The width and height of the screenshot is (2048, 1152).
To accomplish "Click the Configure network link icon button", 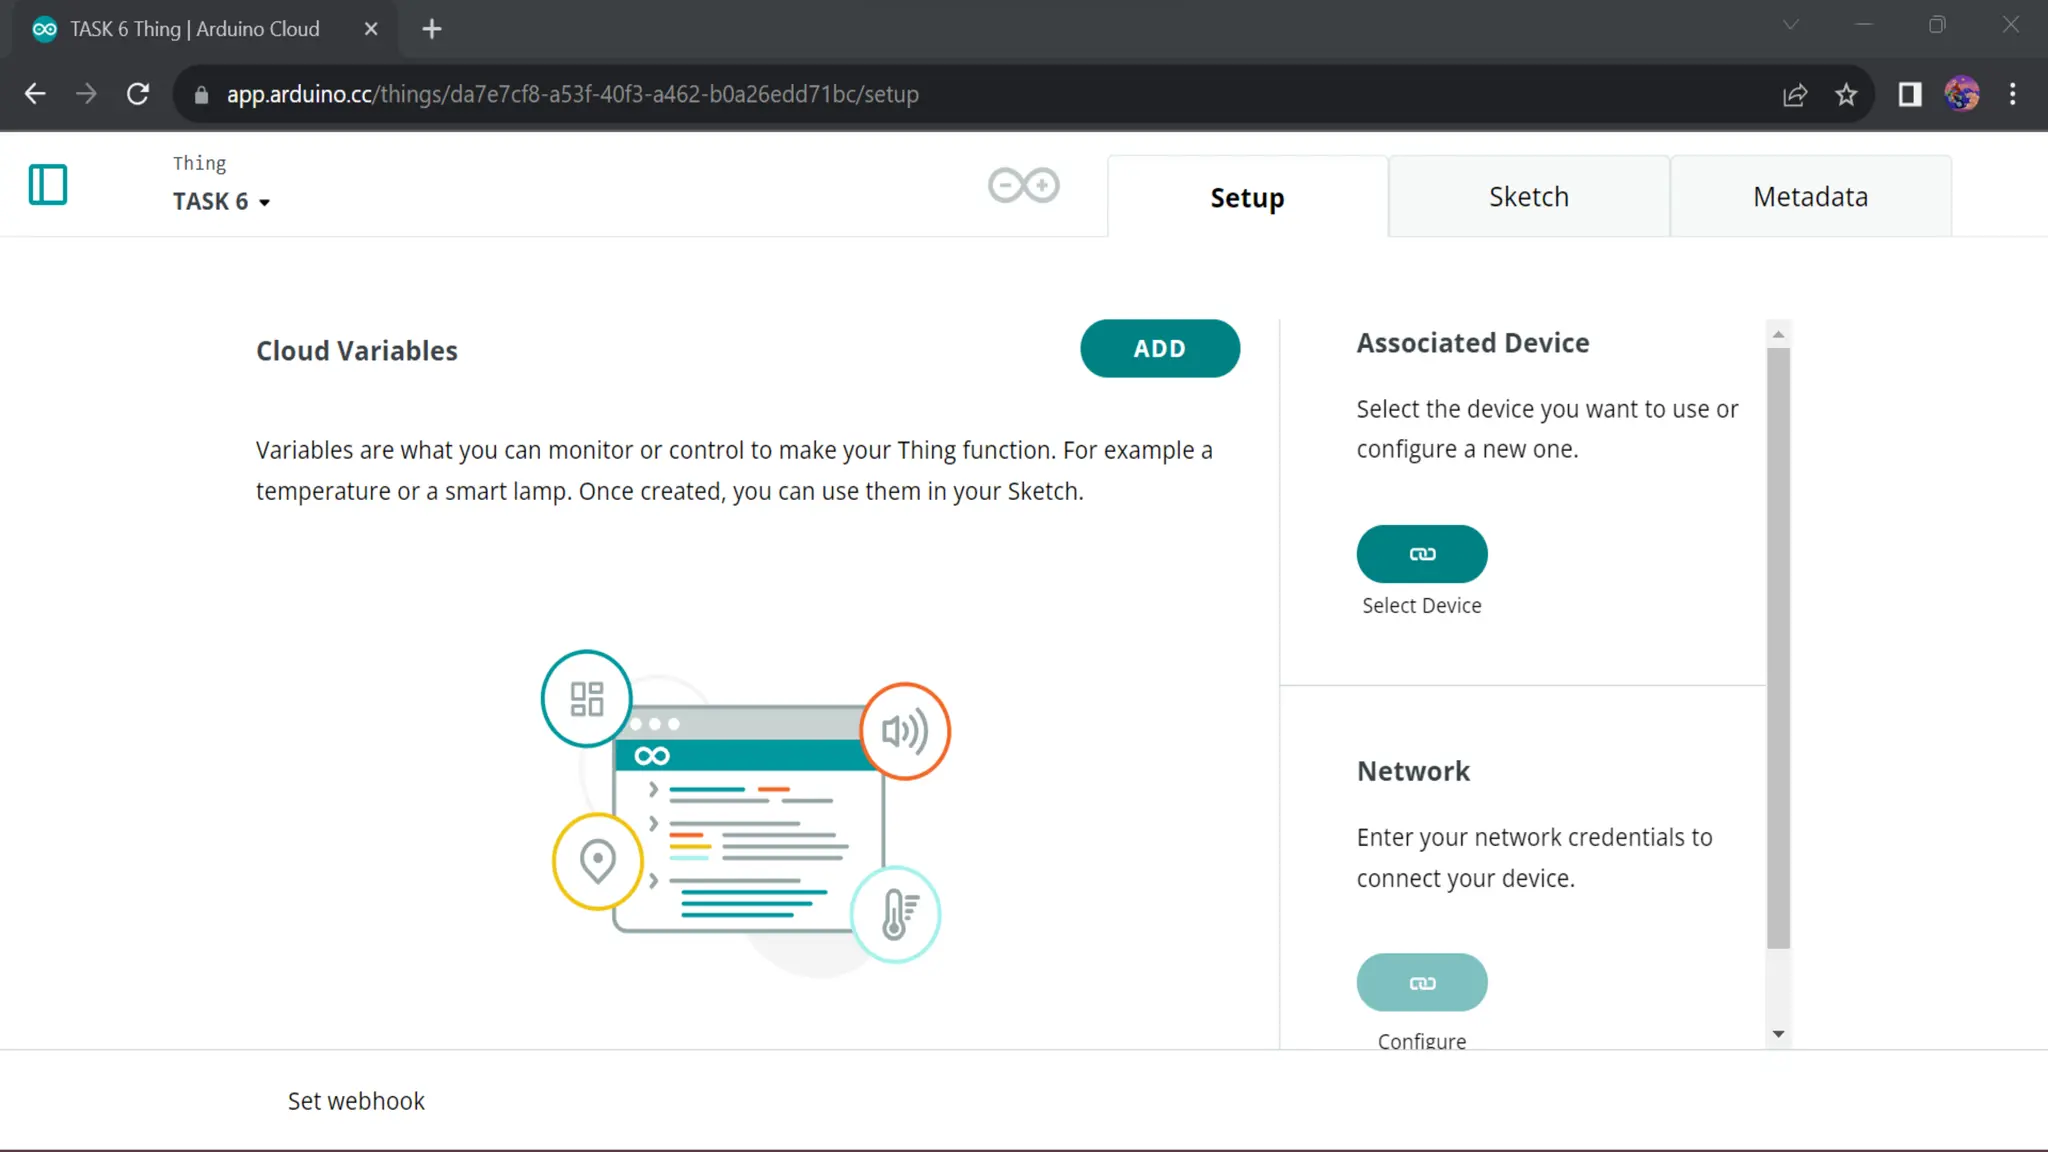I will (1421, 982).
